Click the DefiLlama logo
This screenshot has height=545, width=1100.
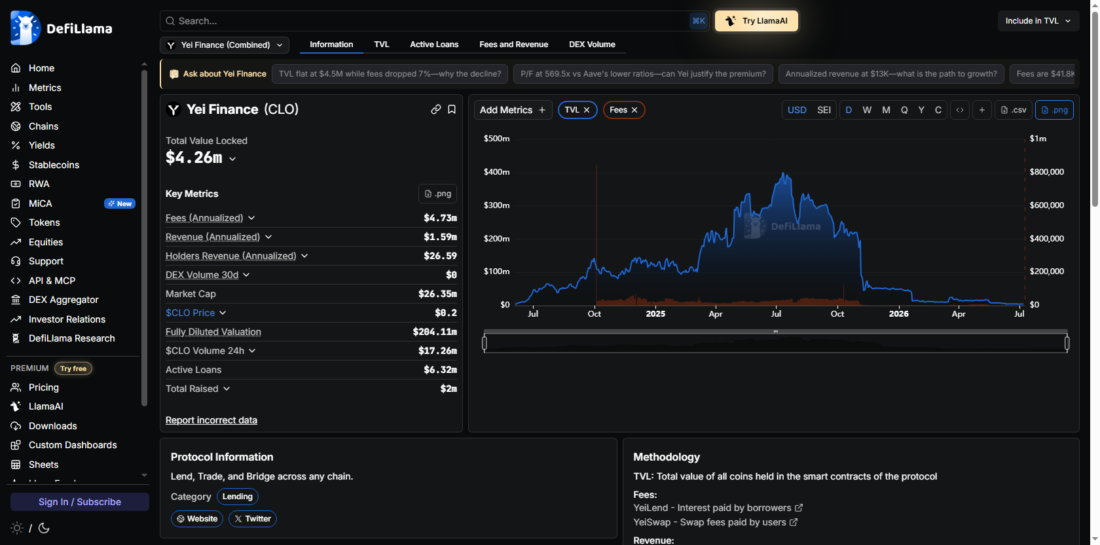point(62,28)
